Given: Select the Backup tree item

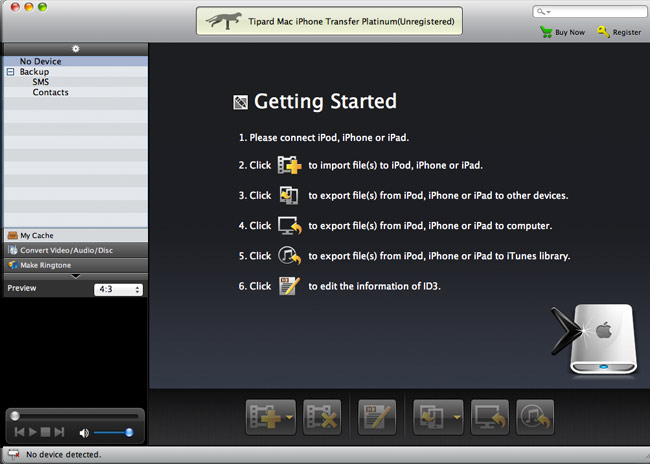Looking at the screenshot, I should pos(34,72).
